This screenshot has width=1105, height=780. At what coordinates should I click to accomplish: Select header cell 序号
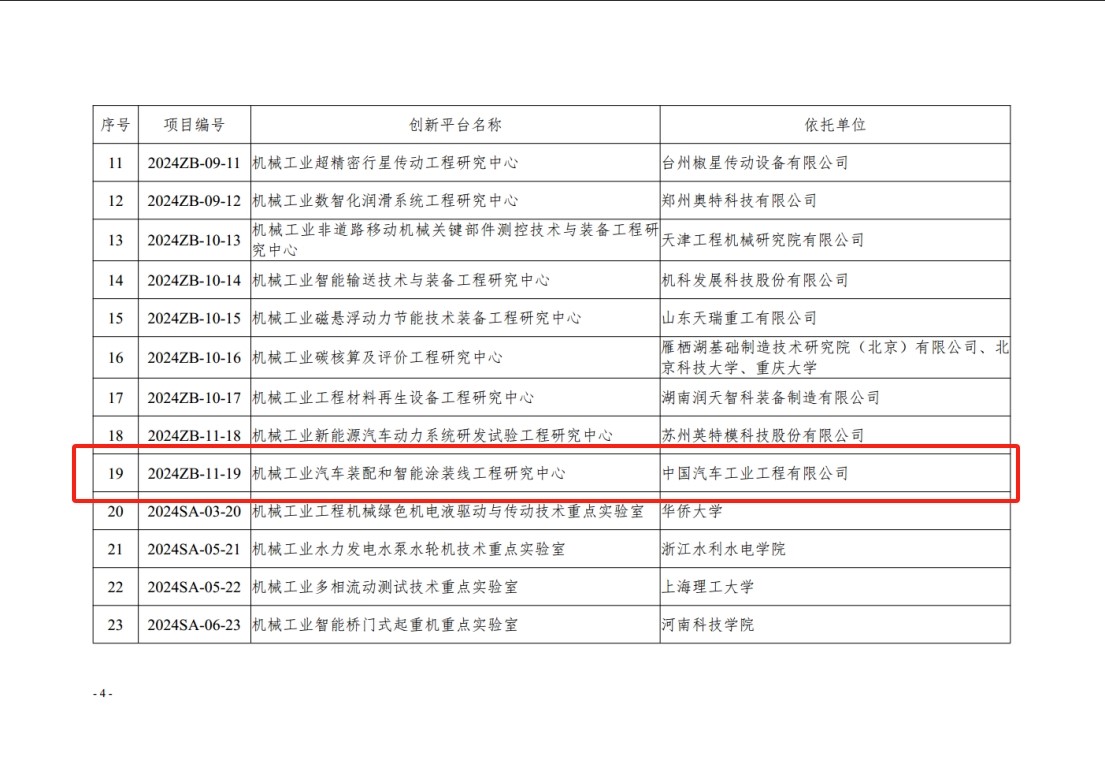(116, 125)
